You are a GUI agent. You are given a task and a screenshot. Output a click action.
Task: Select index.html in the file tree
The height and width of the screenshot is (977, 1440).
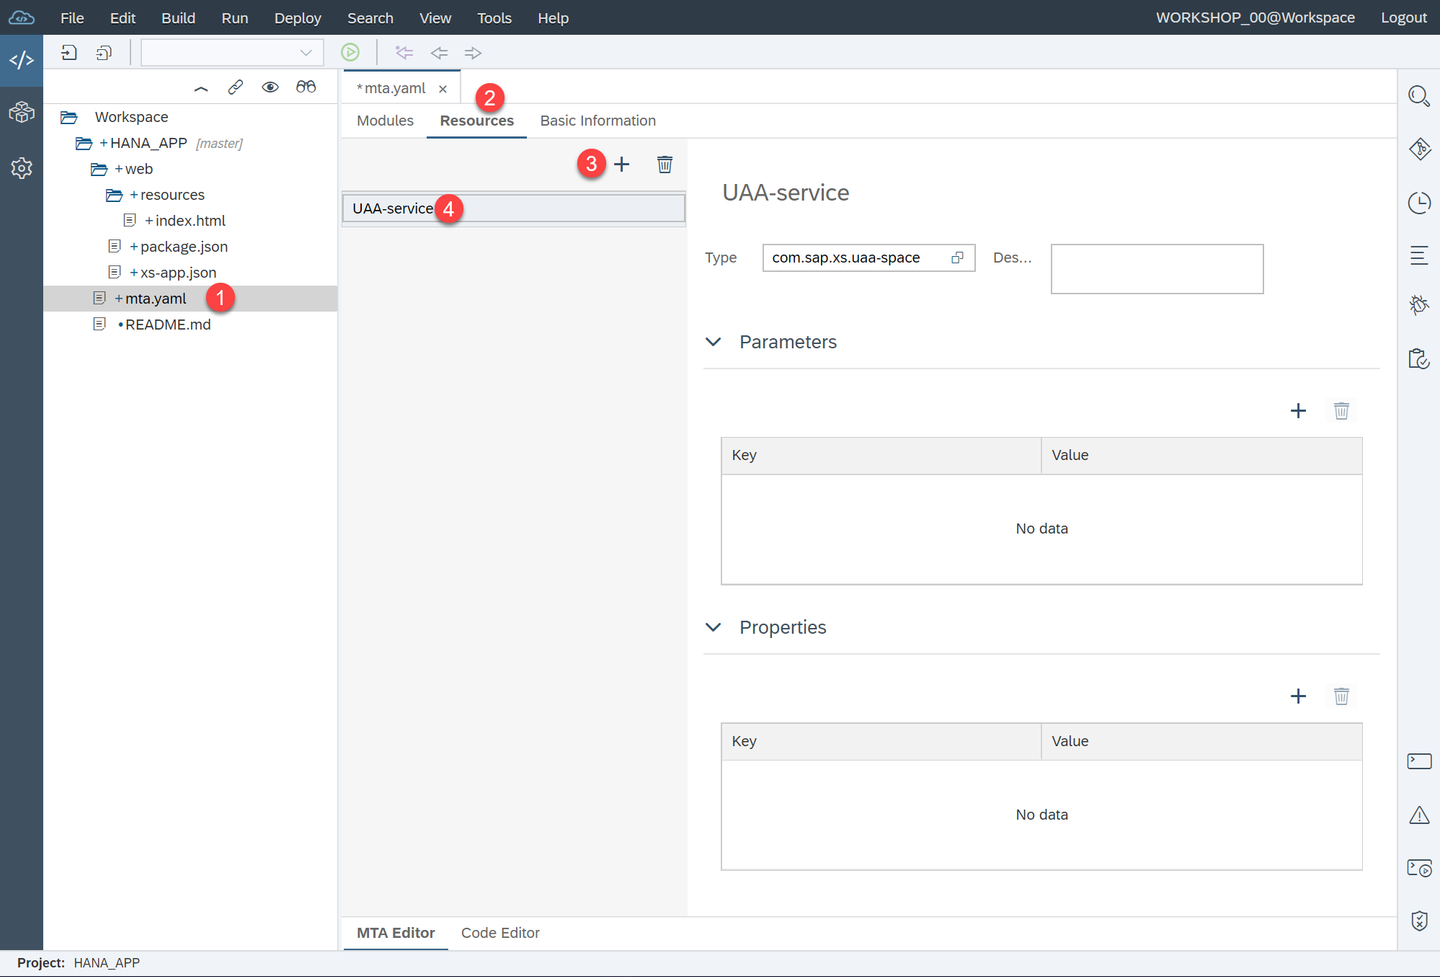(x=190, y=221)
